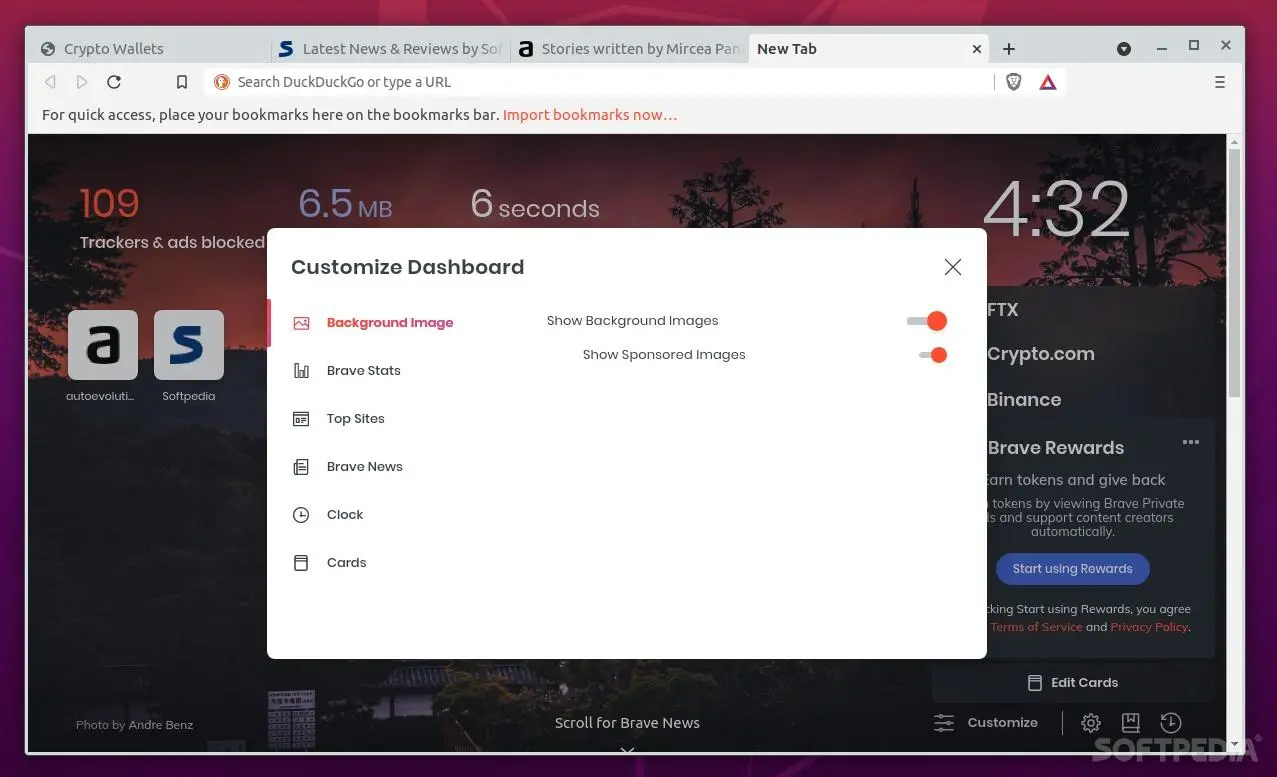Viewport: 1277px width, 777px height.
Task: Open the Brave Rewards triangle icon
Action: (x=1047, y=82)
